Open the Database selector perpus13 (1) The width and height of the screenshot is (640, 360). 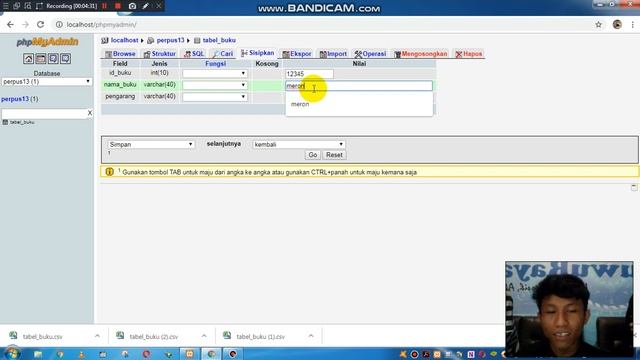pos(47,82)
